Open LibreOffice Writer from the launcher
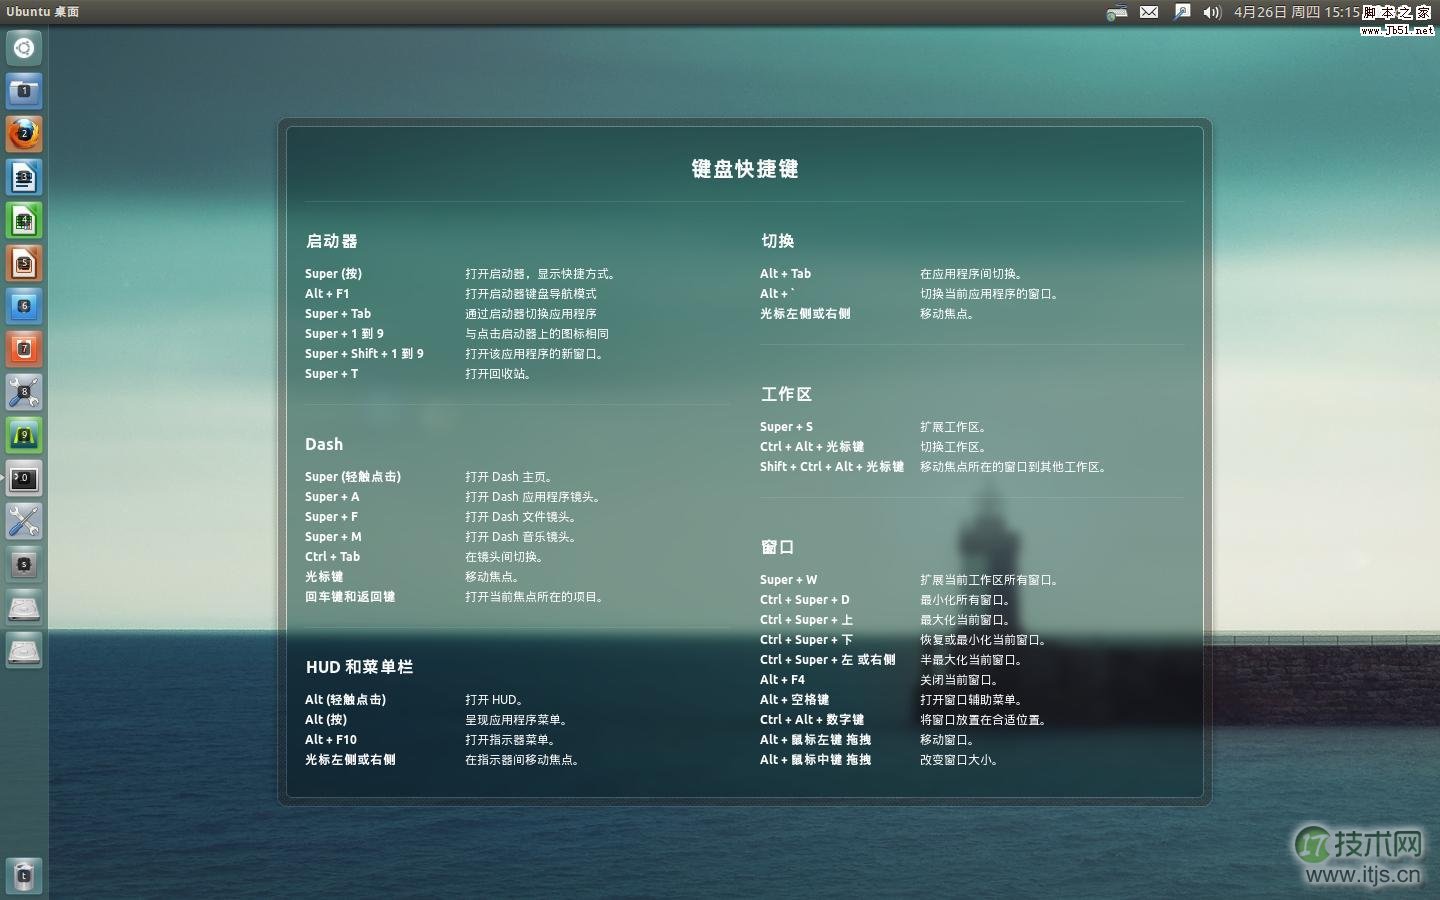 (23, 177)
